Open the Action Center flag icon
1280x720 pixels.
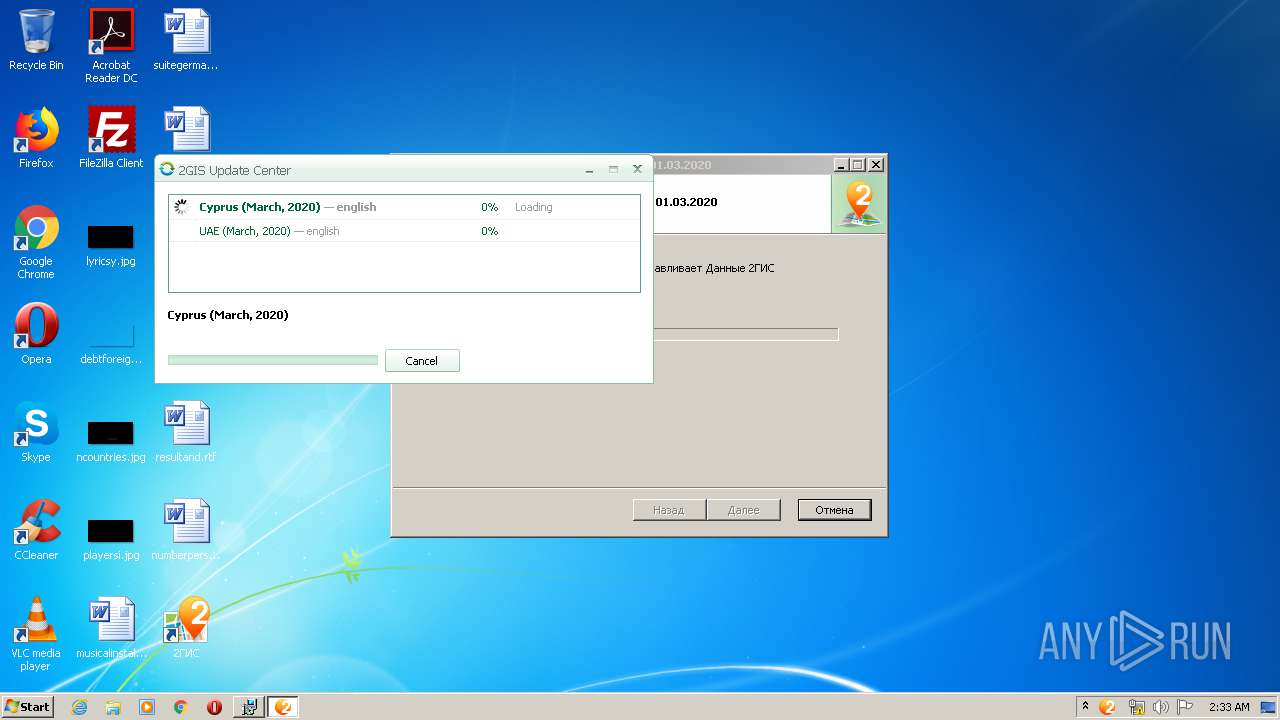1185,707
